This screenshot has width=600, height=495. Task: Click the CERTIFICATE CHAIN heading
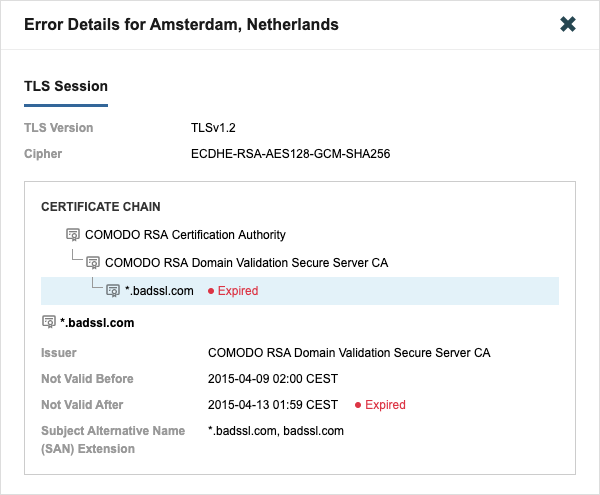101,207
